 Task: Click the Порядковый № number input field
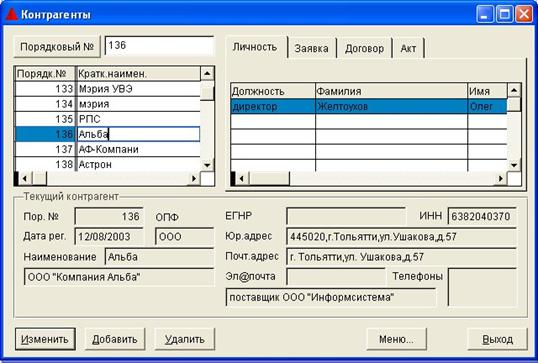(159, 46)
